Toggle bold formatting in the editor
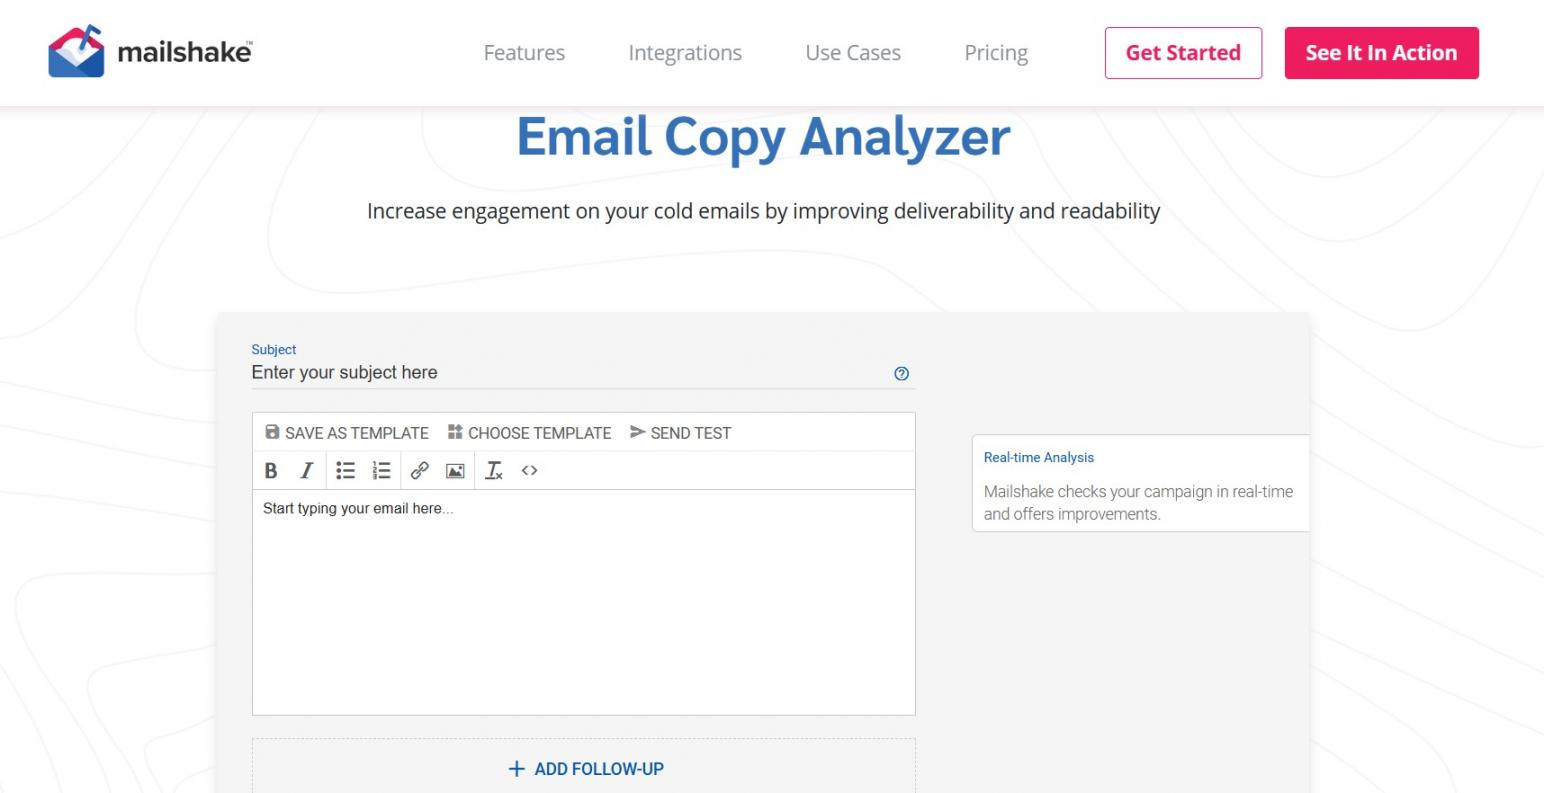 tap(270, 471)
